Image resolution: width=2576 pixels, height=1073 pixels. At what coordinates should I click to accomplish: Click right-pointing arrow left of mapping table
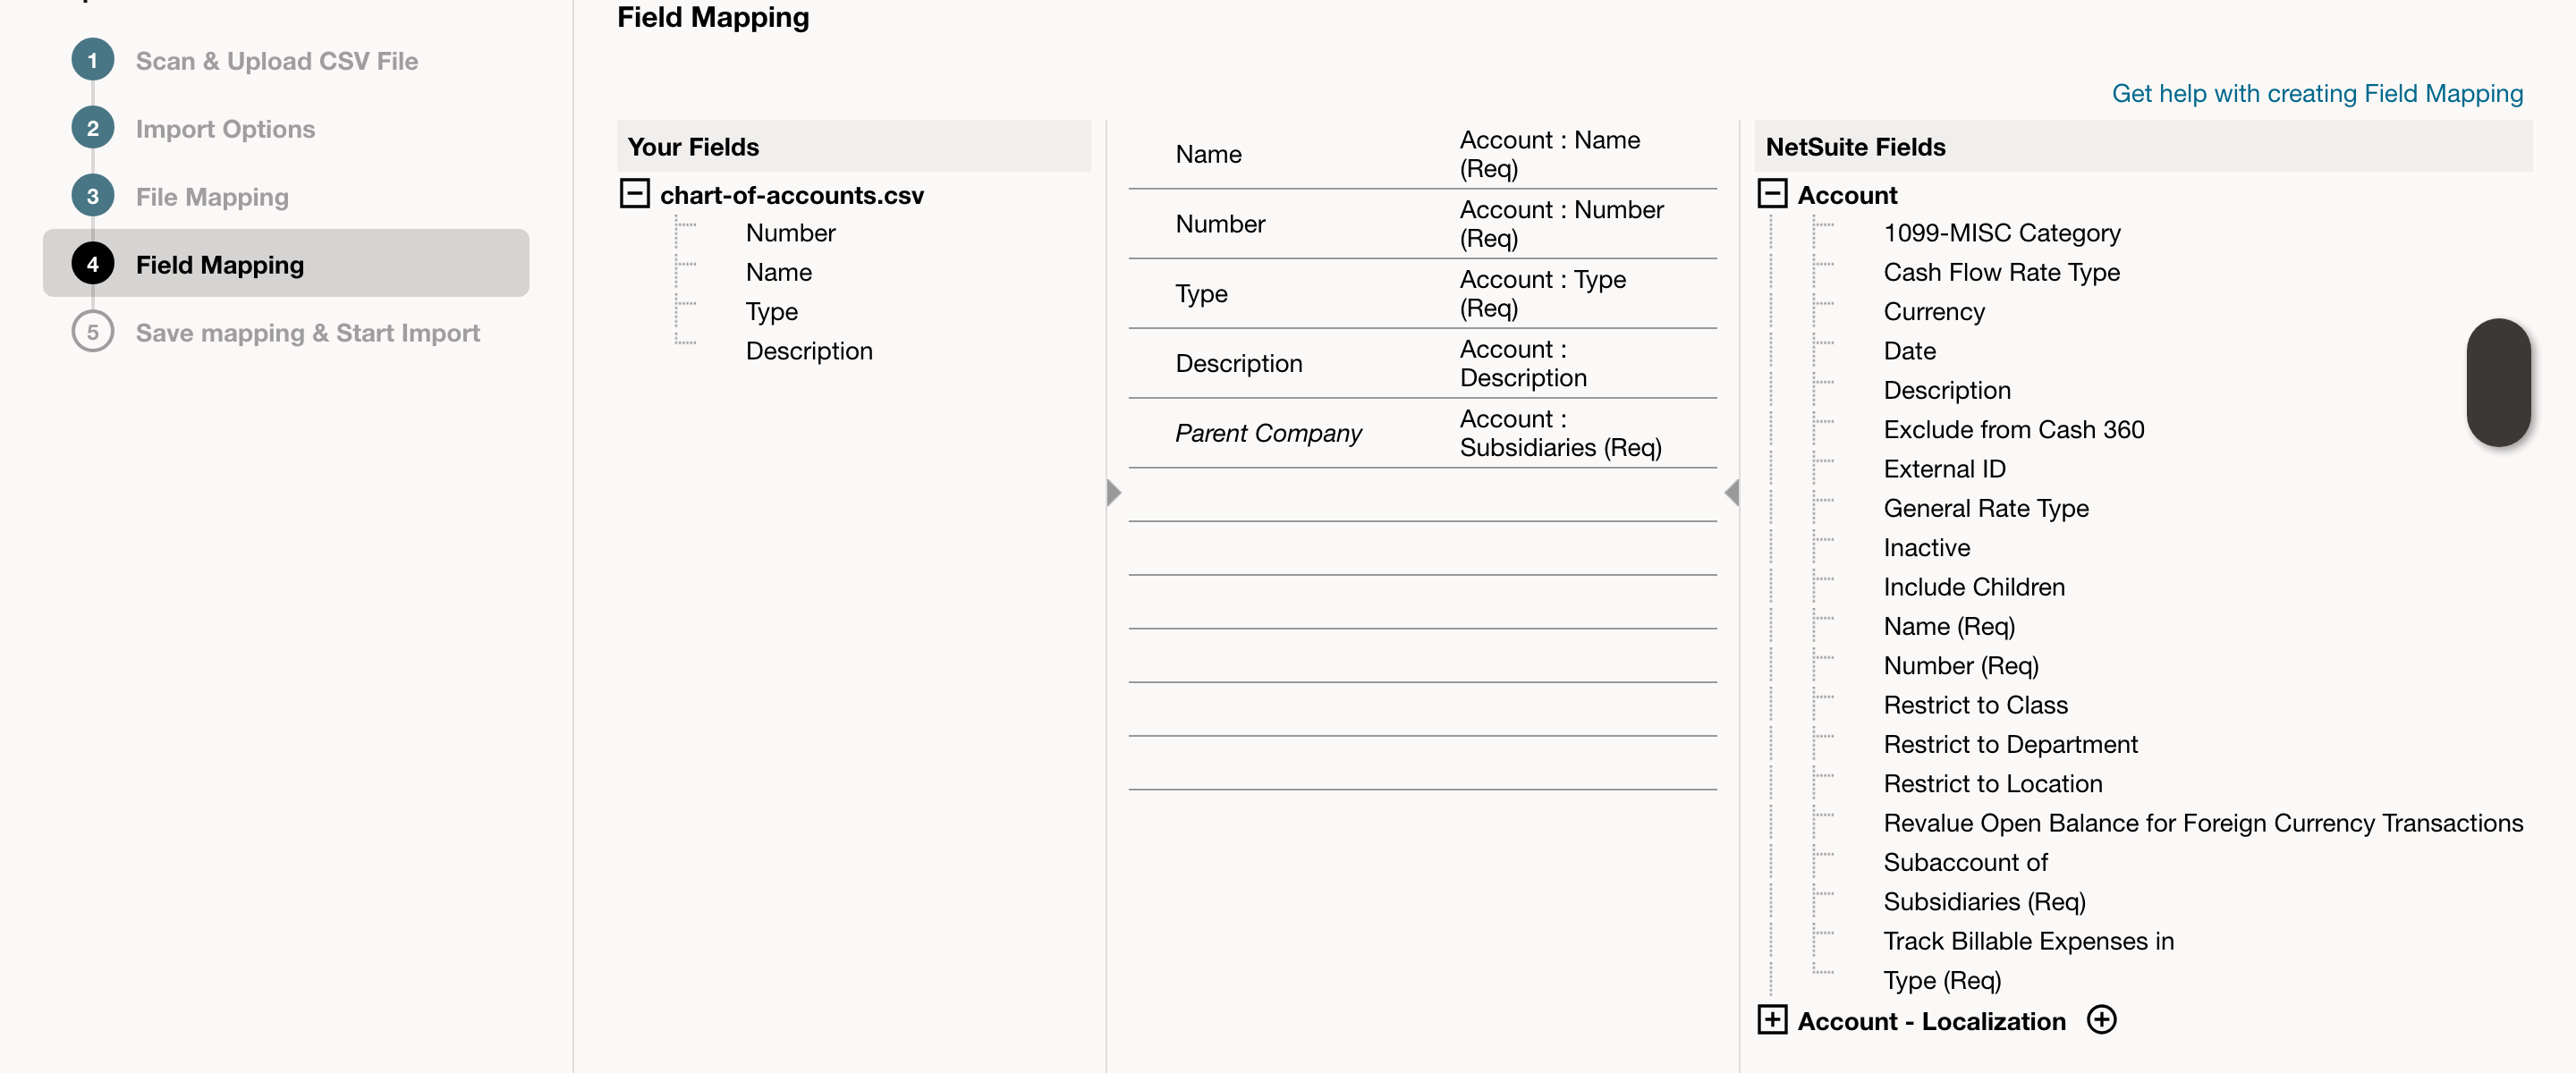point(1114,492)
